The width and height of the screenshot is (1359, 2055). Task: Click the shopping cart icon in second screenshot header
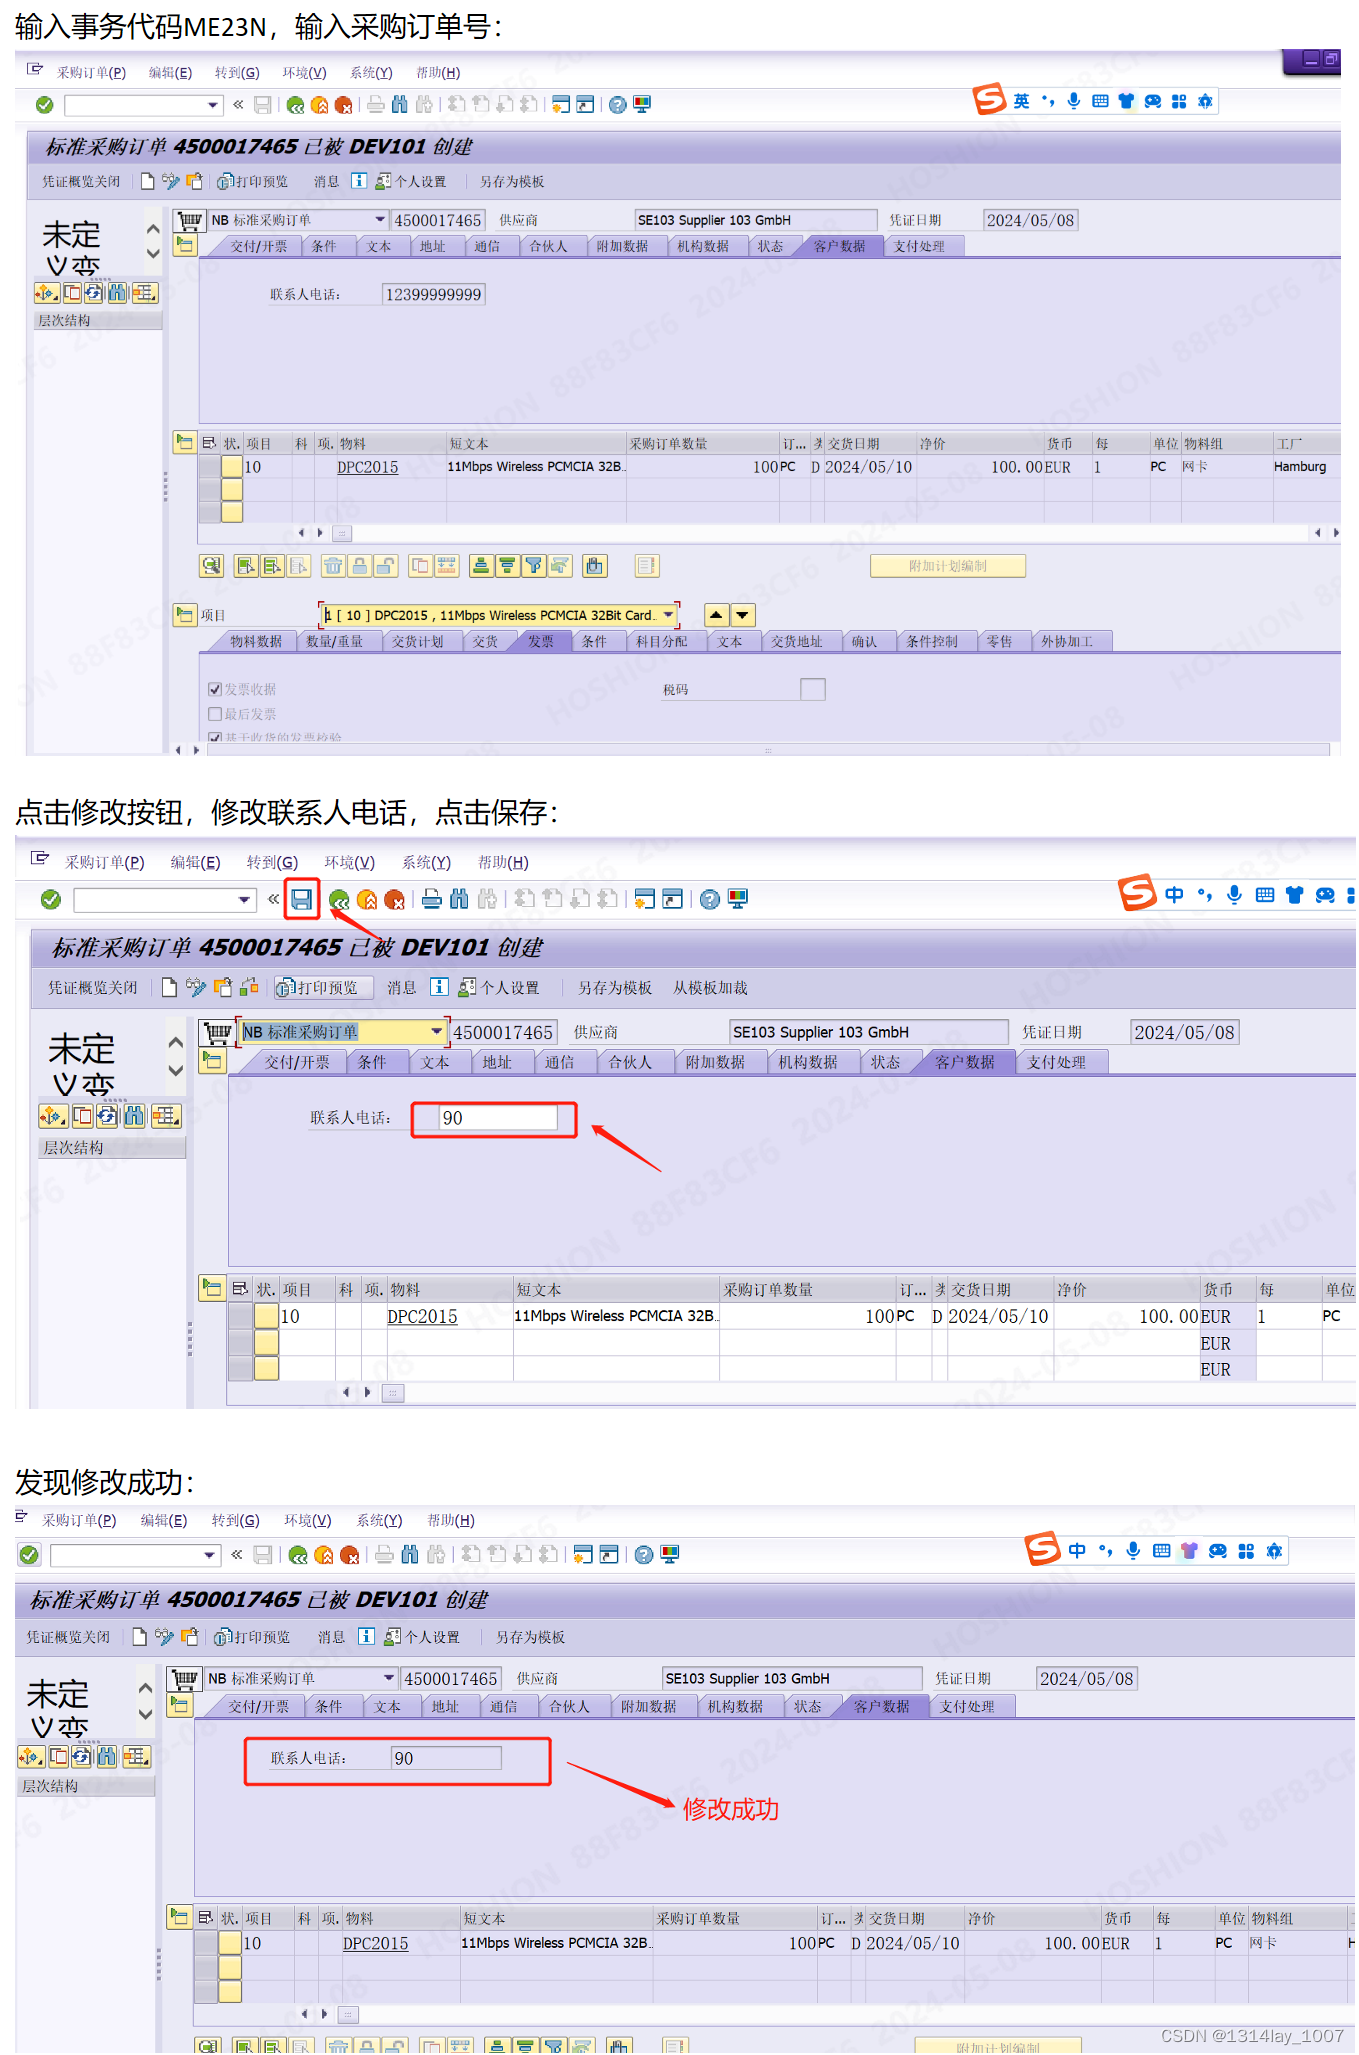(x=217, y=1032)
